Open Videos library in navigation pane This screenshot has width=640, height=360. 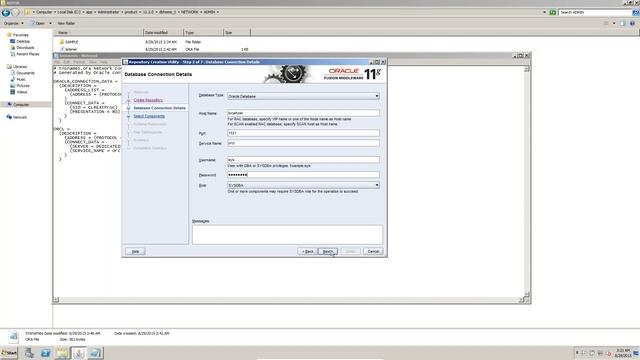click(x=22, y=92)
